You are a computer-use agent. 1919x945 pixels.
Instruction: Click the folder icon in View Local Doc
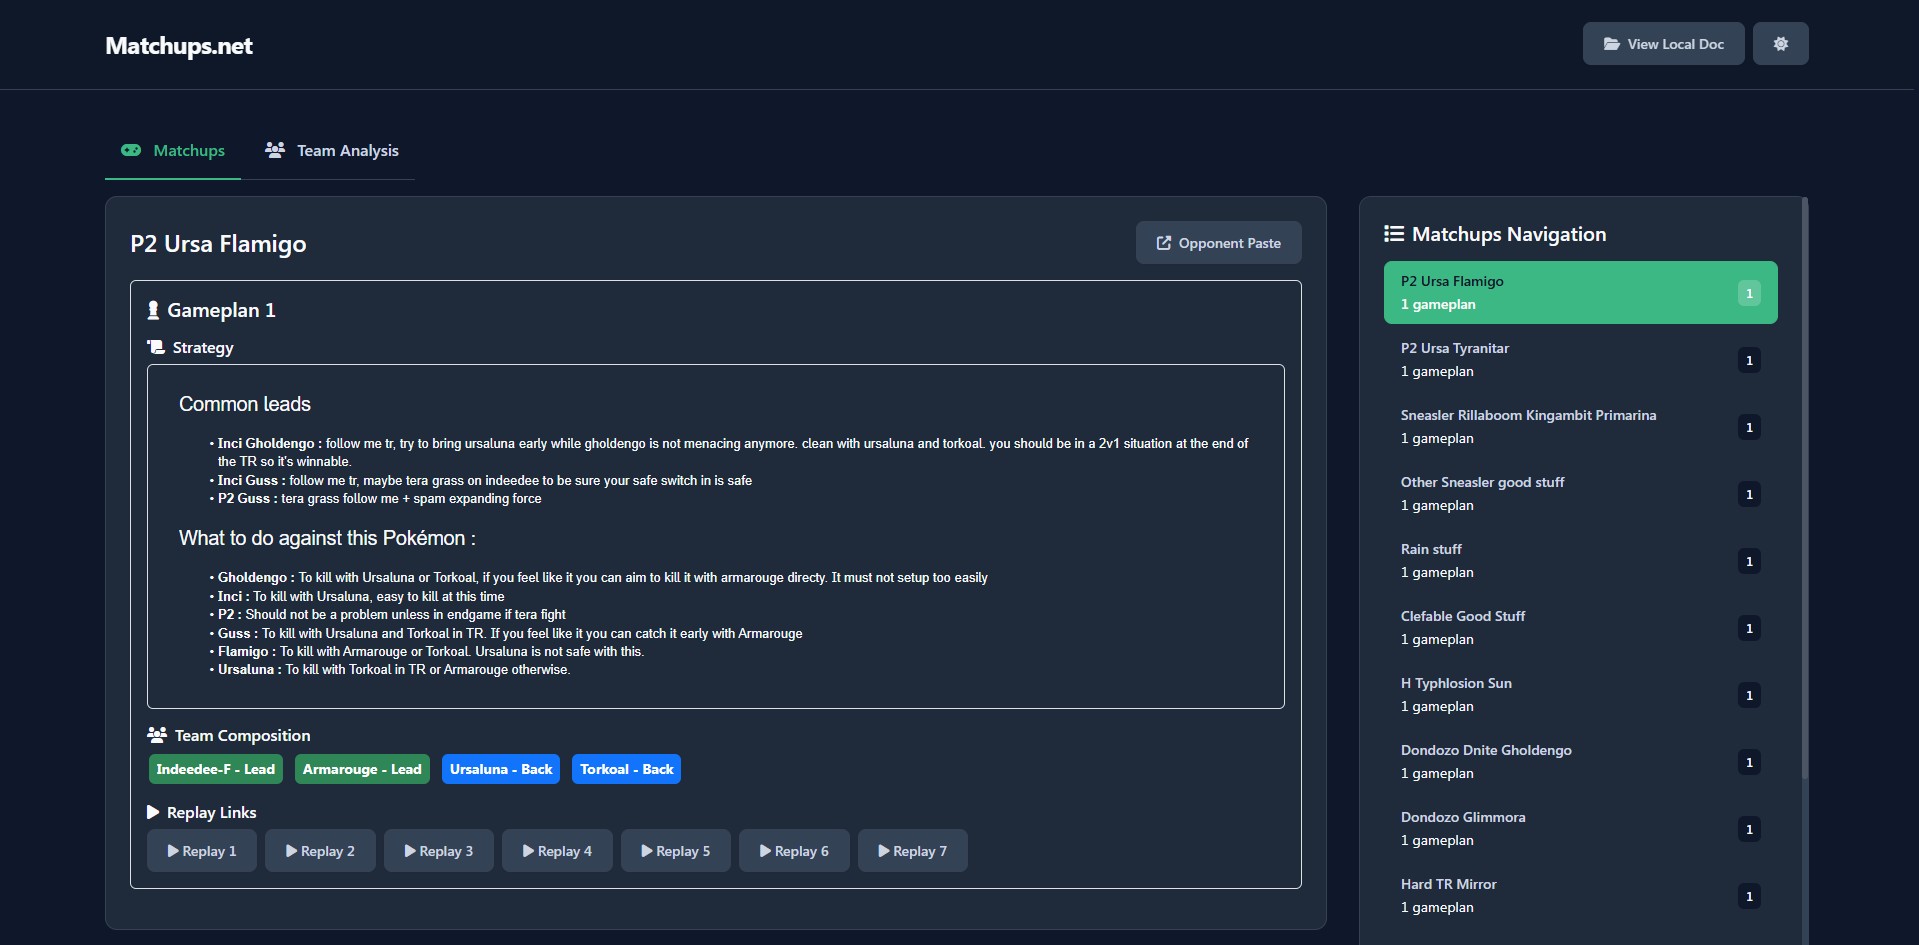point(1612,44)
